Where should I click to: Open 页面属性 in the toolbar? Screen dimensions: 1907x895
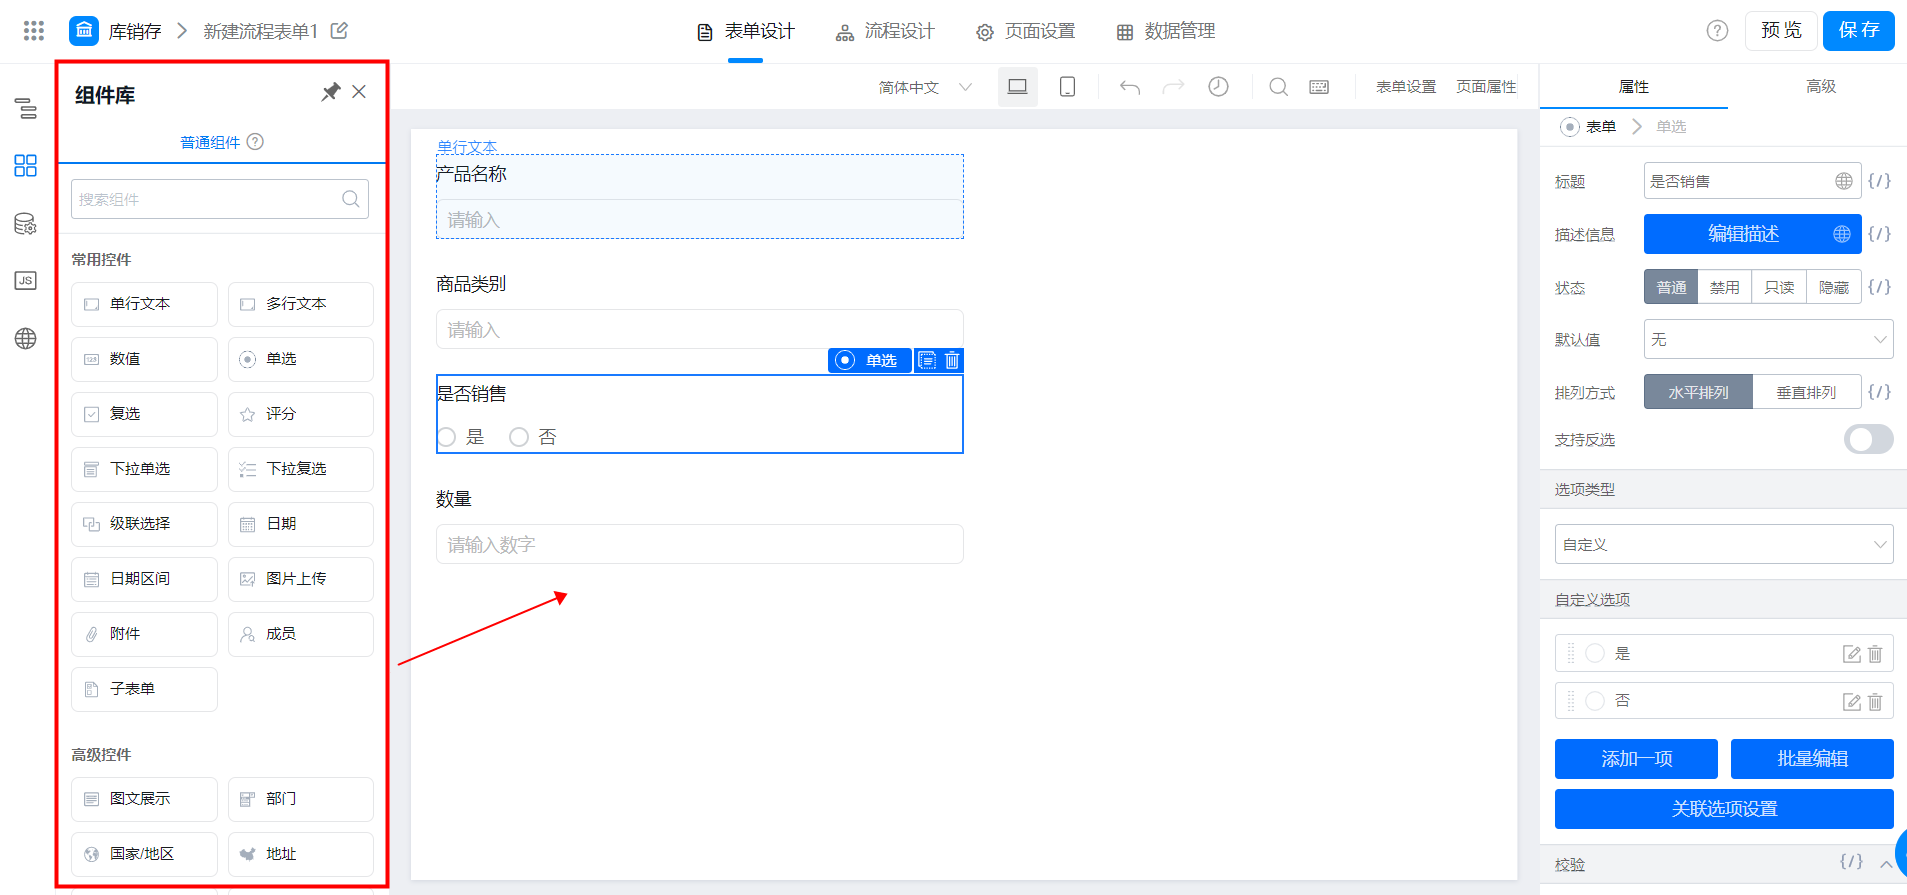tap(1486, 87)
